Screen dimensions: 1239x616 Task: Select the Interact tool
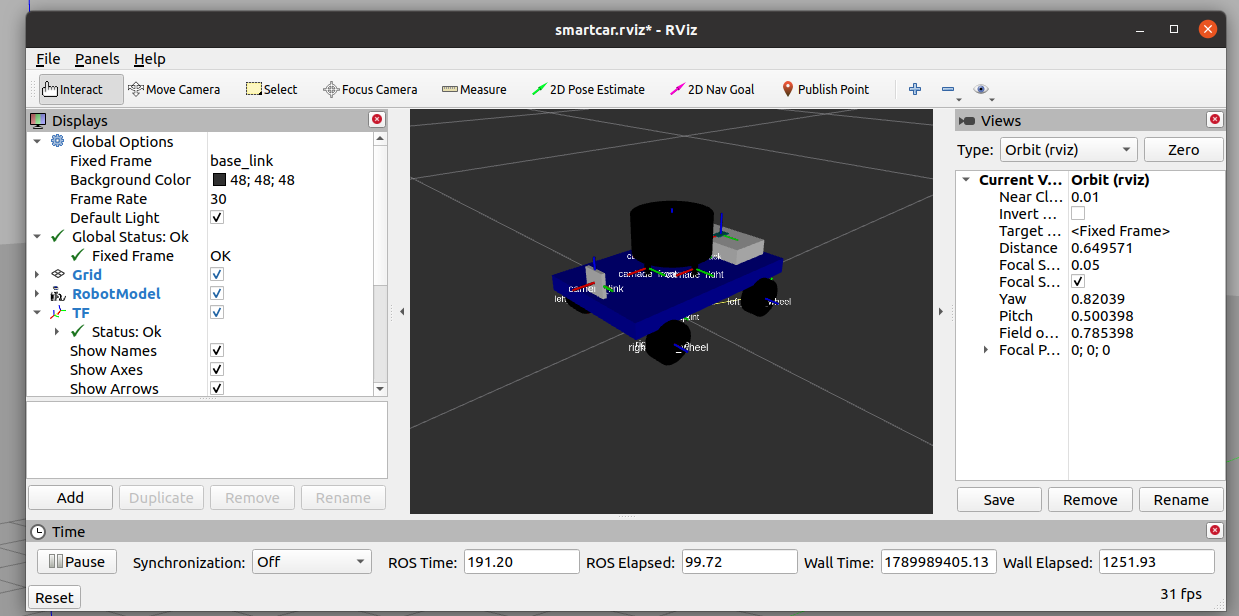coord(81,89)
